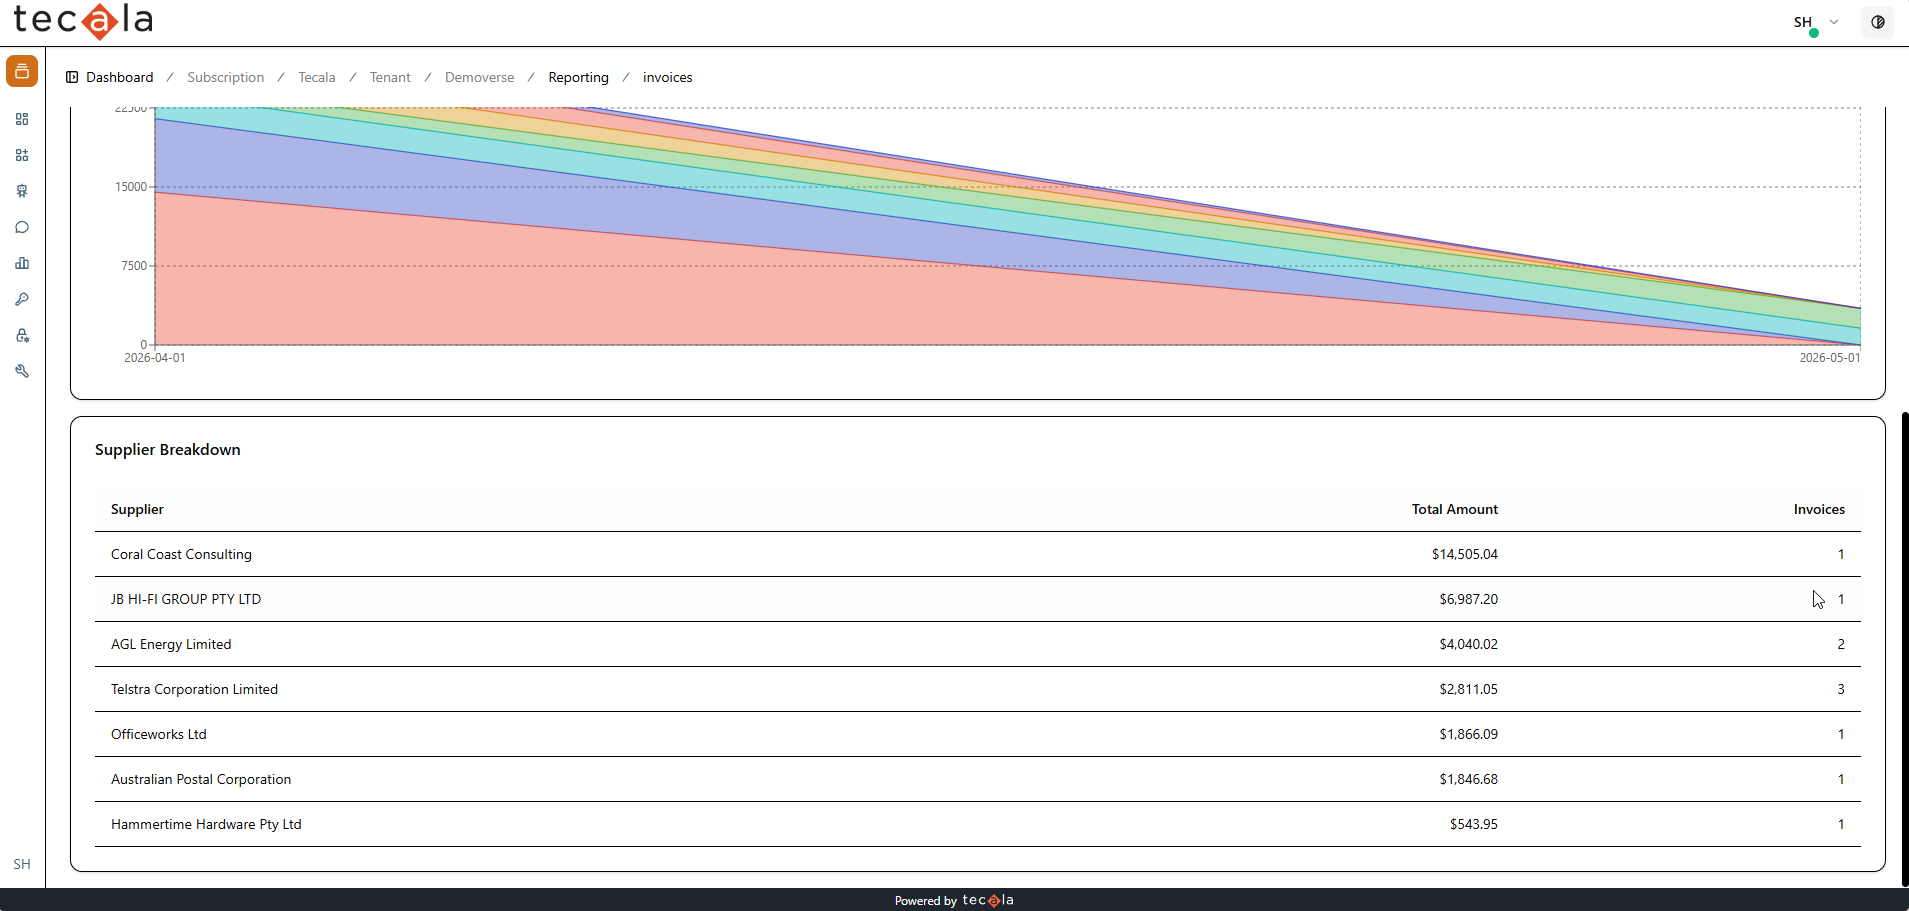This screenshot has width=1909, height=911.
Task: Click the 2026-04-01 chart axis label
Action: point(155,358)
